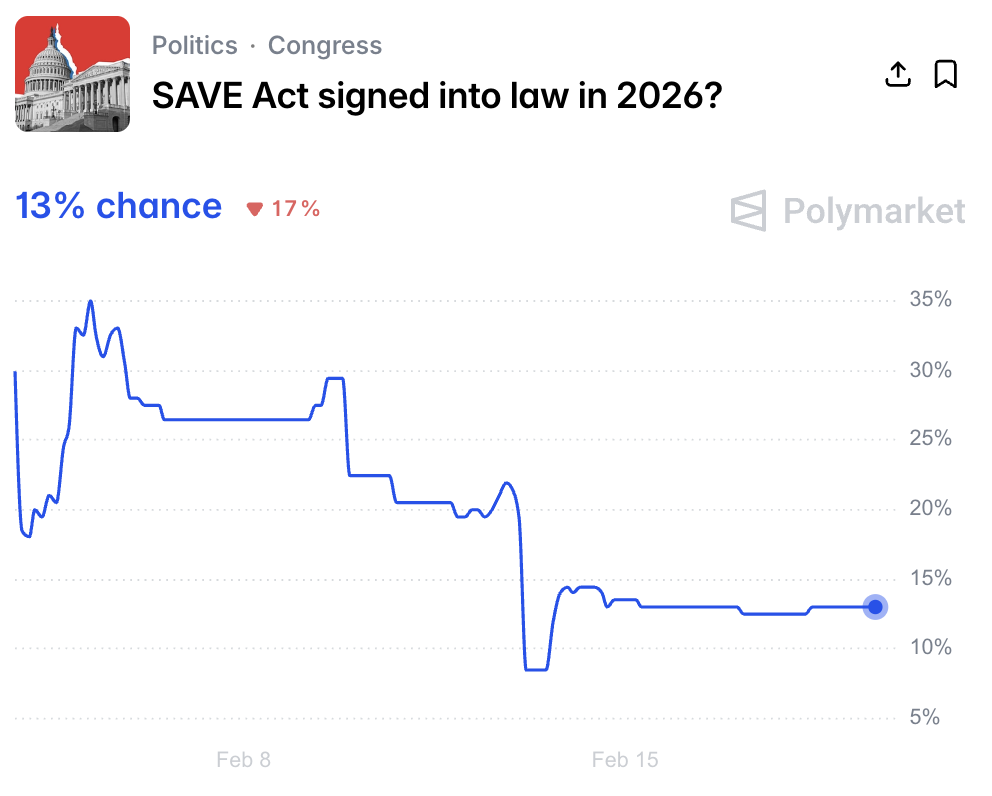Open the Capitol building market thumbnail
992x796 pixels.
click(x=73, y=74)
